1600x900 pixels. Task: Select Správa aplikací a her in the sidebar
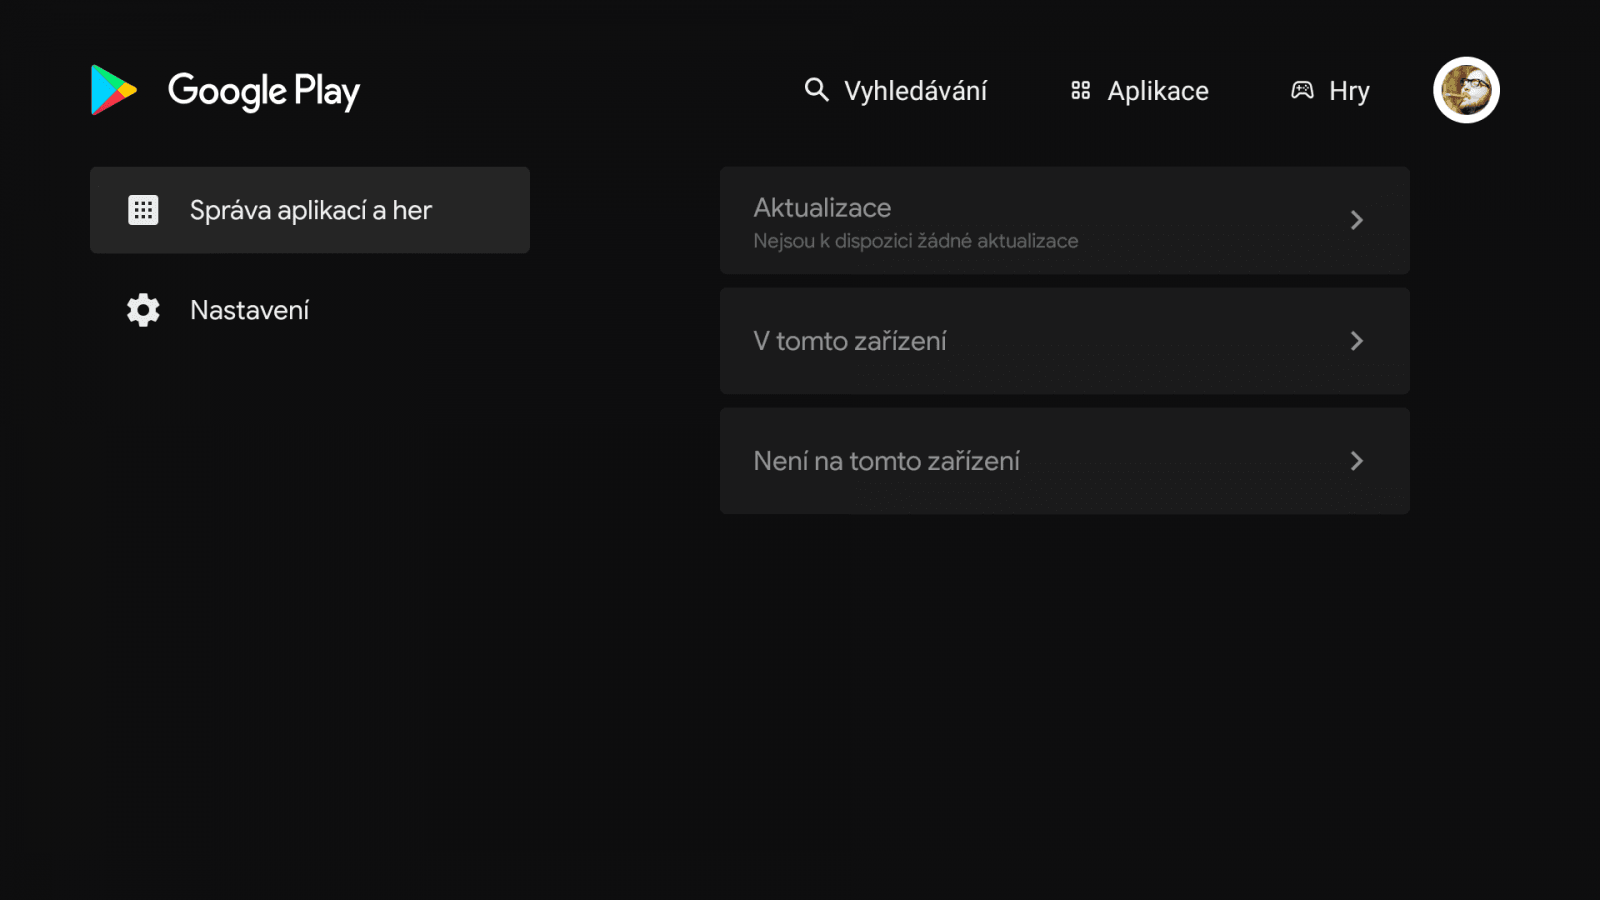[311, 210]
